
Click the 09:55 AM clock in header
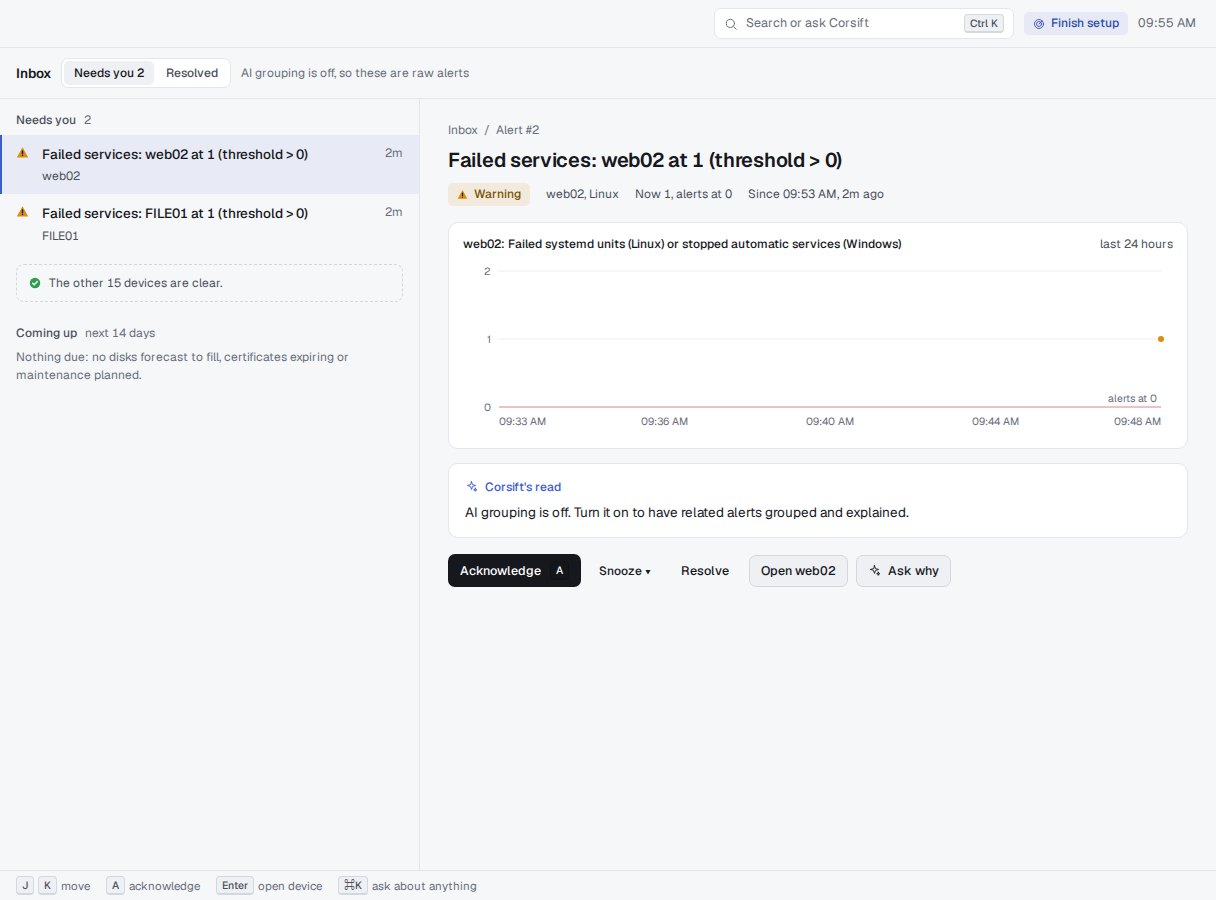point(1167,23)
